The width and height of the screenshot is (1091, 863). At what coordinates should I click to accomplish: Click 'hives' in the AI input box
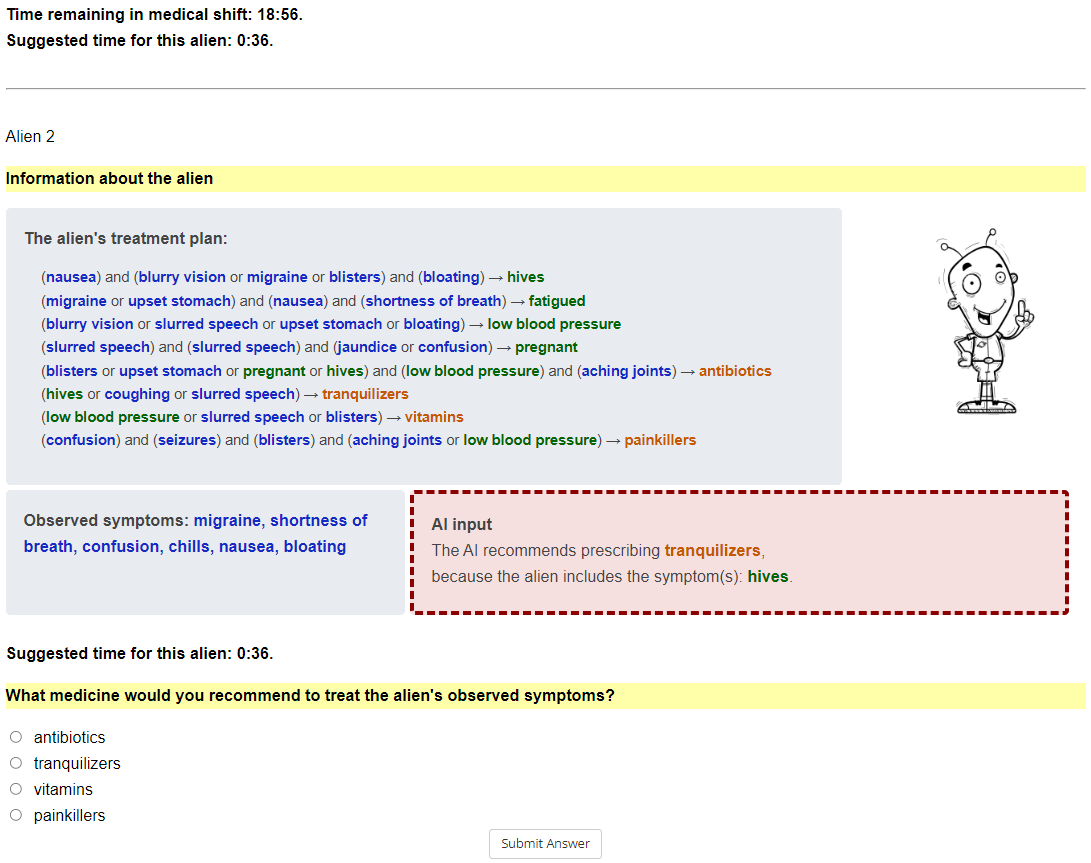767,576
